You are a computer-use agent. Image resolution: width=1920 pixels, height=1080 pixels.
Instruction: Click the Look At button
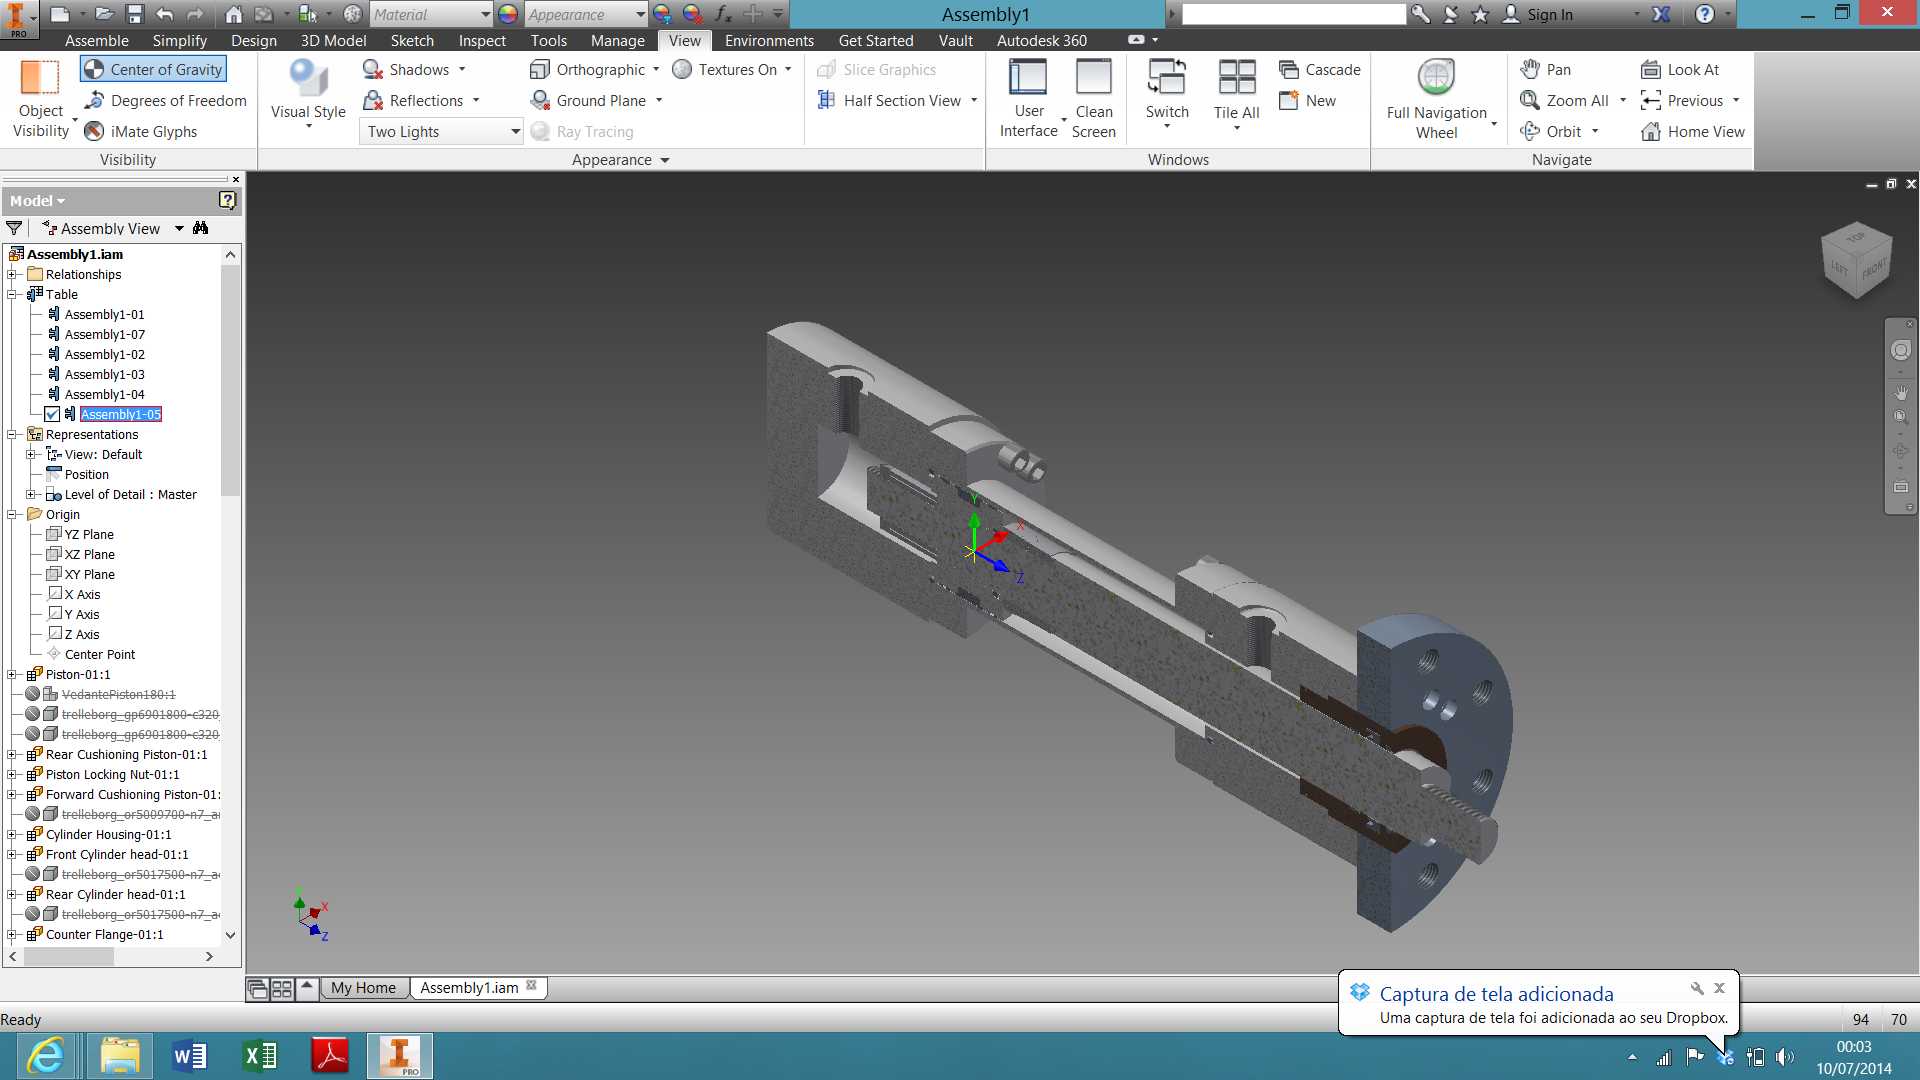[1680, 69]
